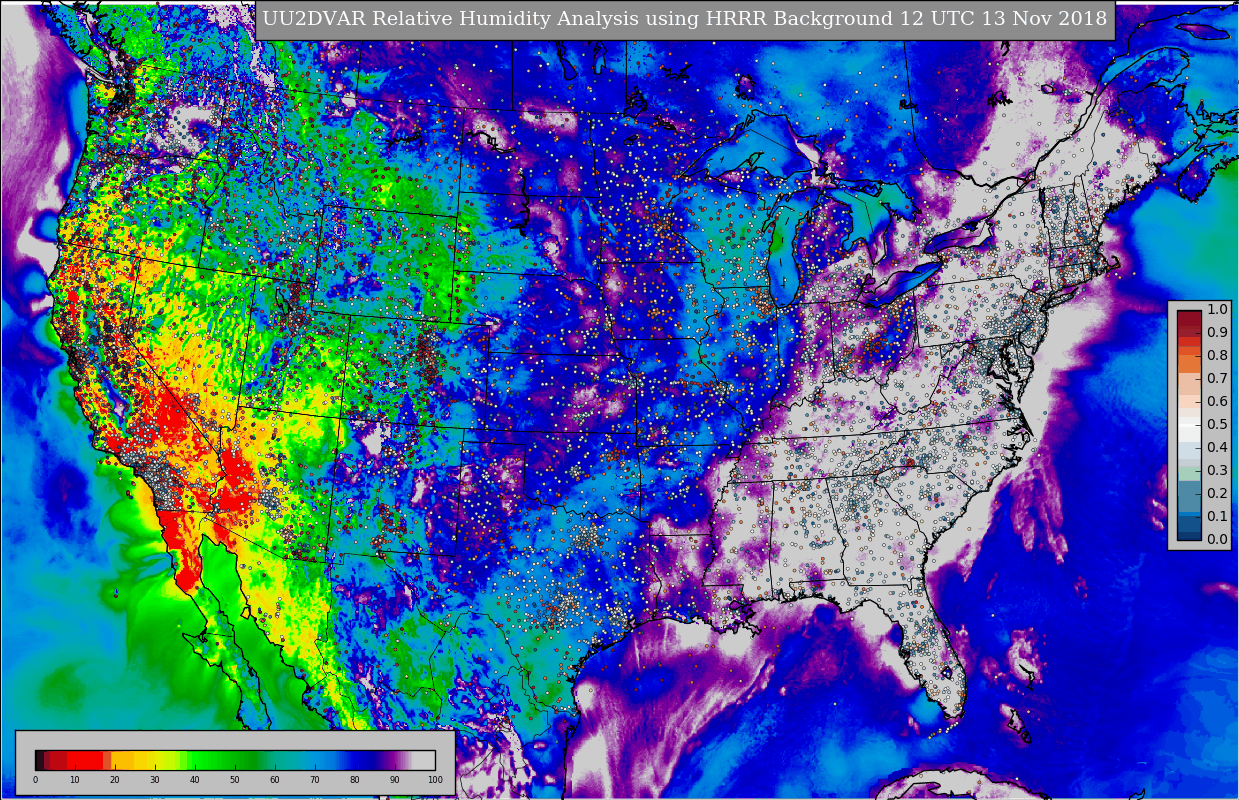Pick the dark blue bottom segment of right colorbar
The width and height of the screenshot is (1239, 800).
tap(1189, 536)
